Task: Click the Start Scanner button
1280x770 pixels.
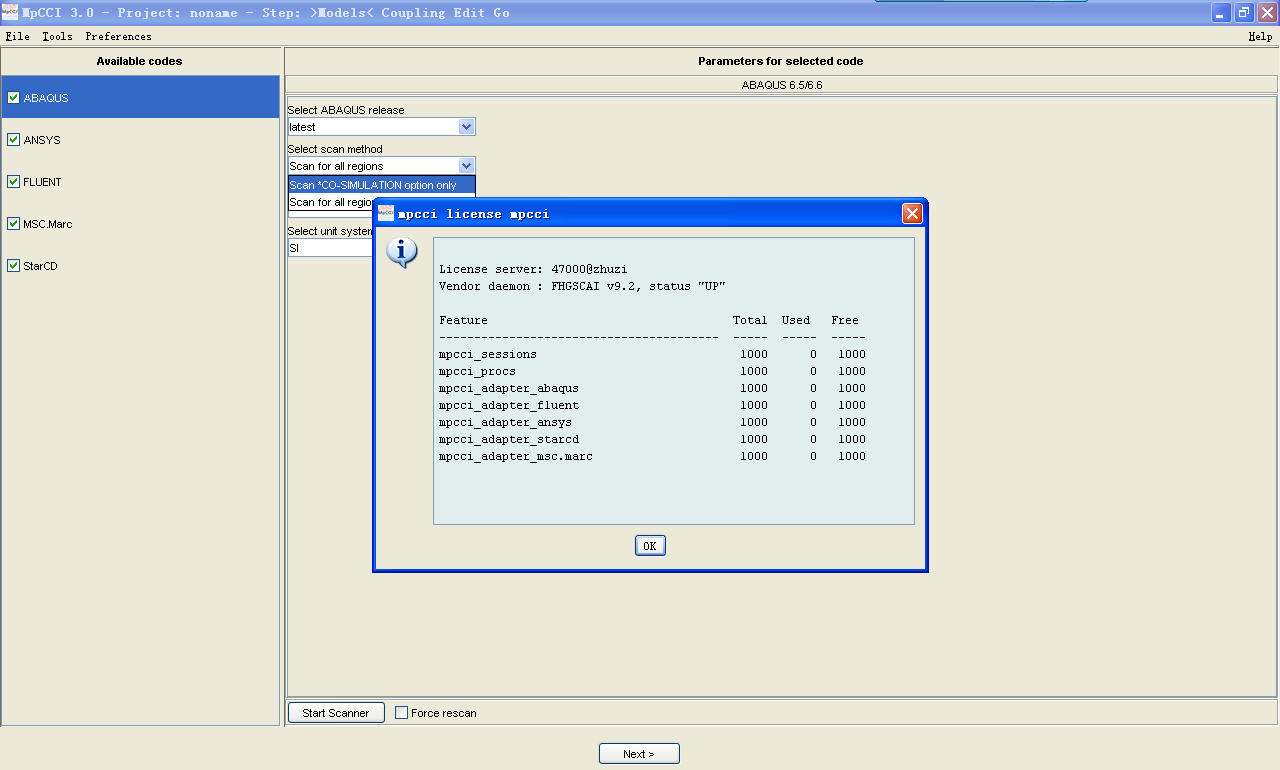Action: pyautogui.click(x=336, y=713)
